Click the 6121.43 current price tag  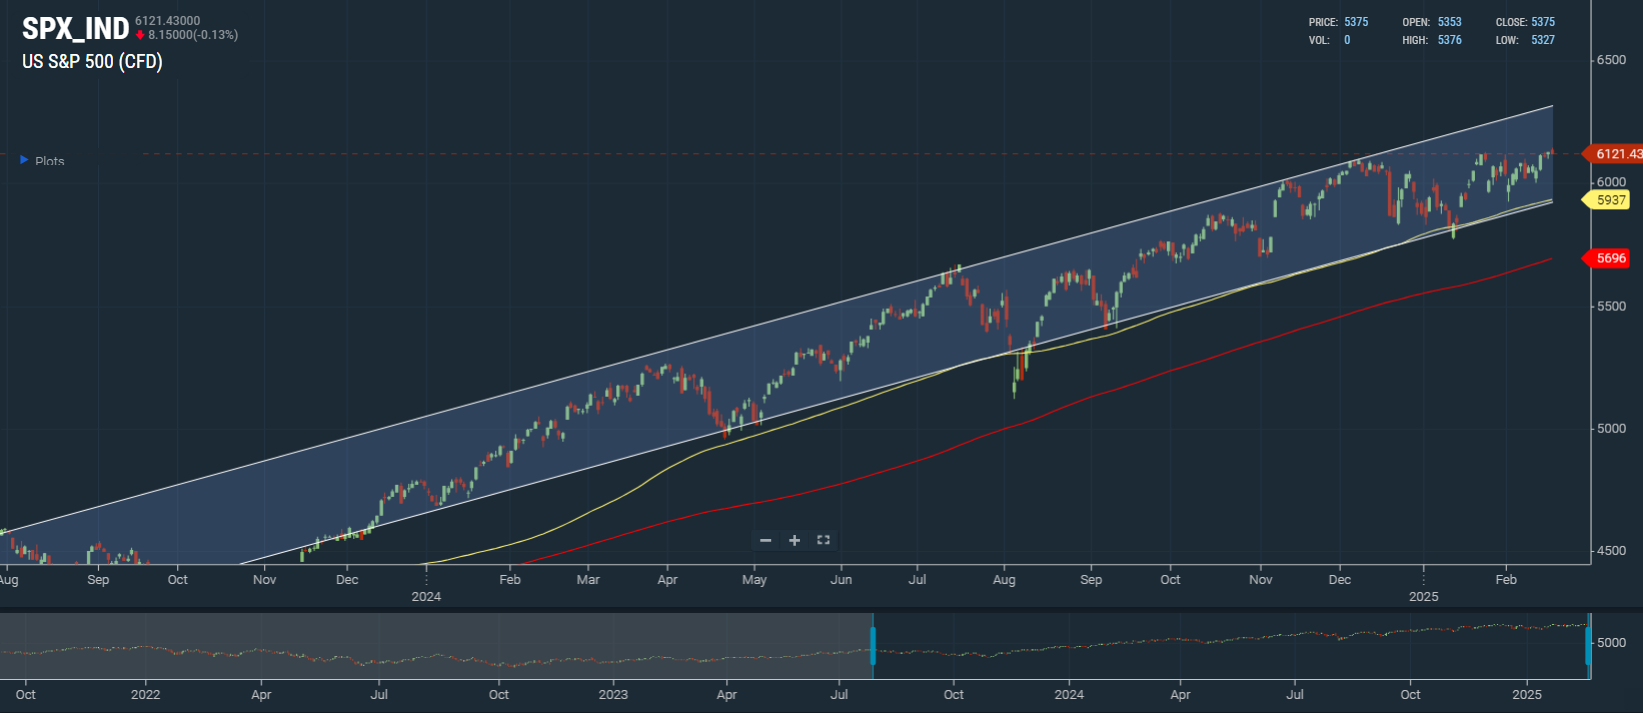pos(1614,154)
